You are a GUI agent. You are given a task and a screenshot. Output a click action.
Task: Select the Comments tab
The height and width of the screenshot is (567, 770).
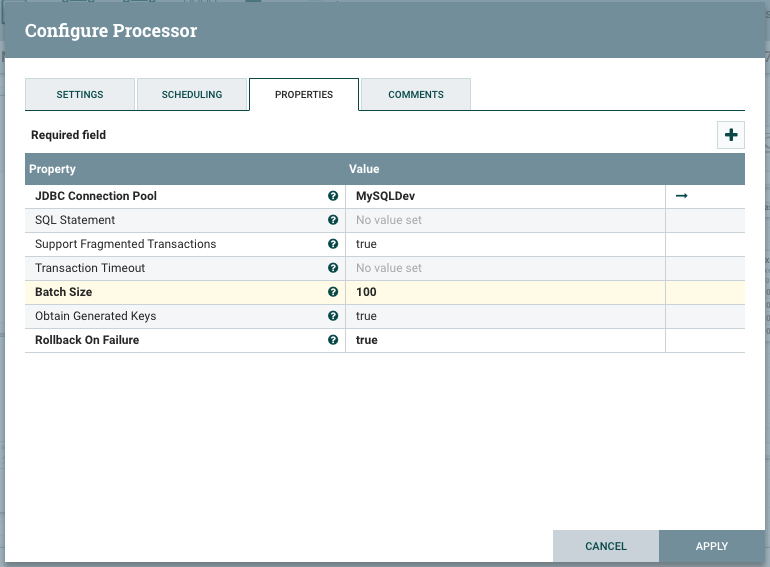point(415,94)
